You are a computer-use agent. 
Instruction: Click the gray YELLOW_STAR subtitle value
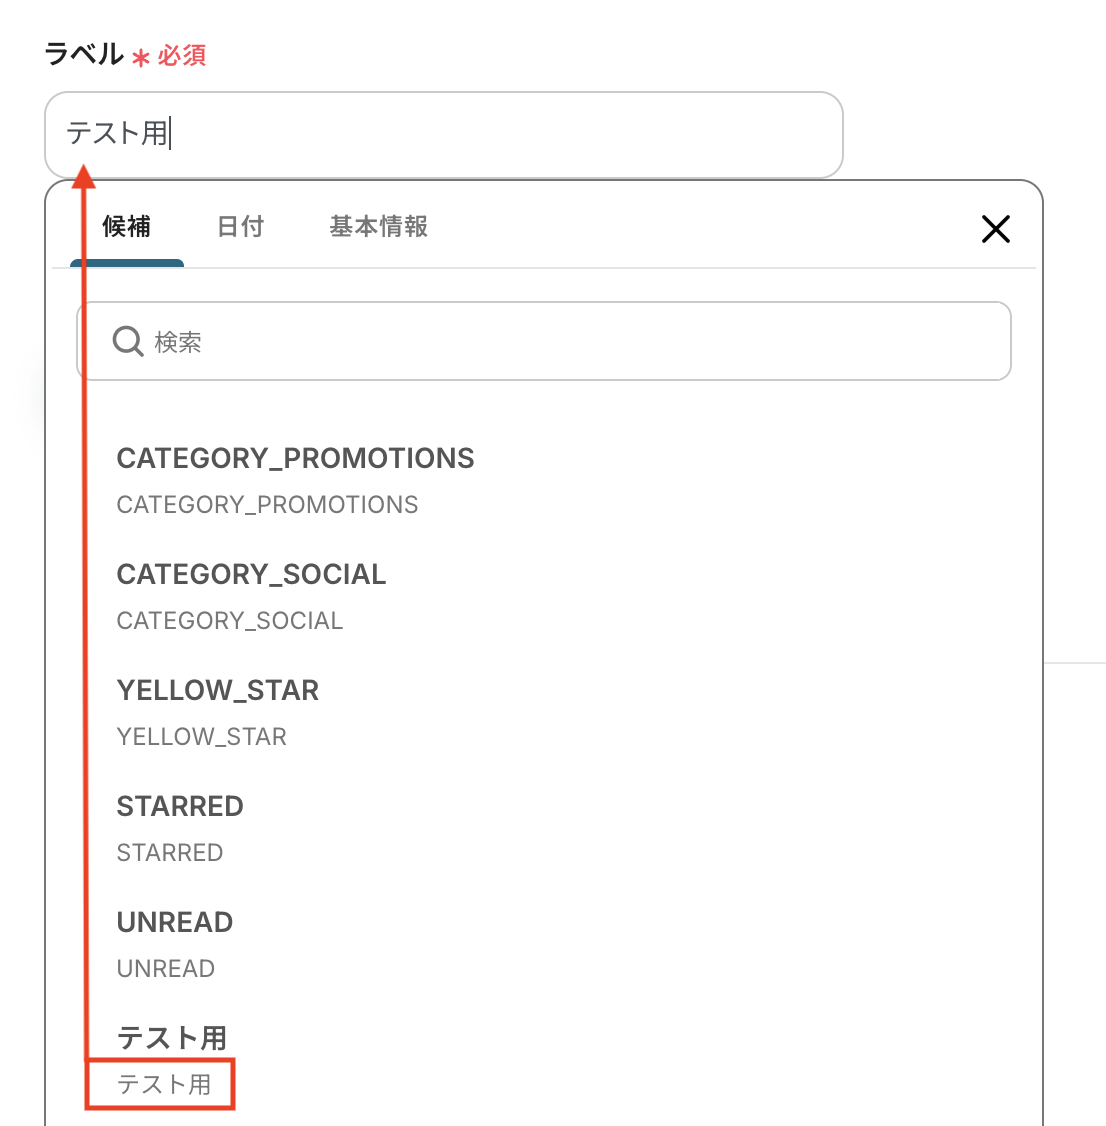pyautogui.click(x=202, y=736)
